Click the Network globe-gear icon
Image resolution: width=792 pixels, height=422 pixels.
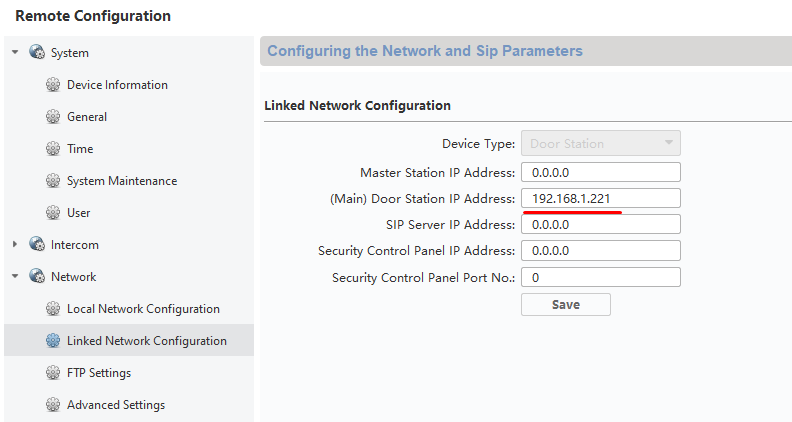click(37, 276)
